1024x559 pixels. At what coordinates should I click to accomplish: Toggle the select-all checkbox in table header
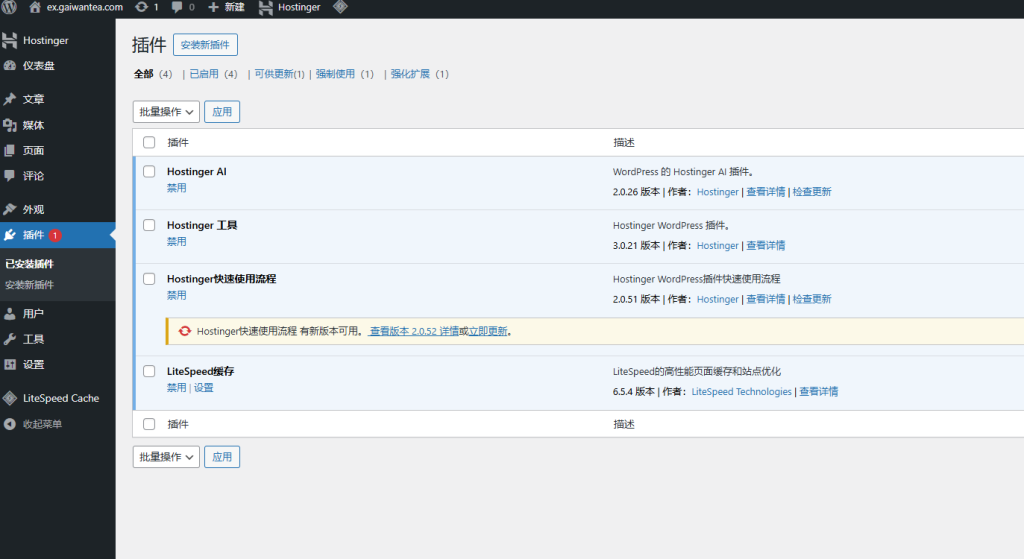[149, 143]
